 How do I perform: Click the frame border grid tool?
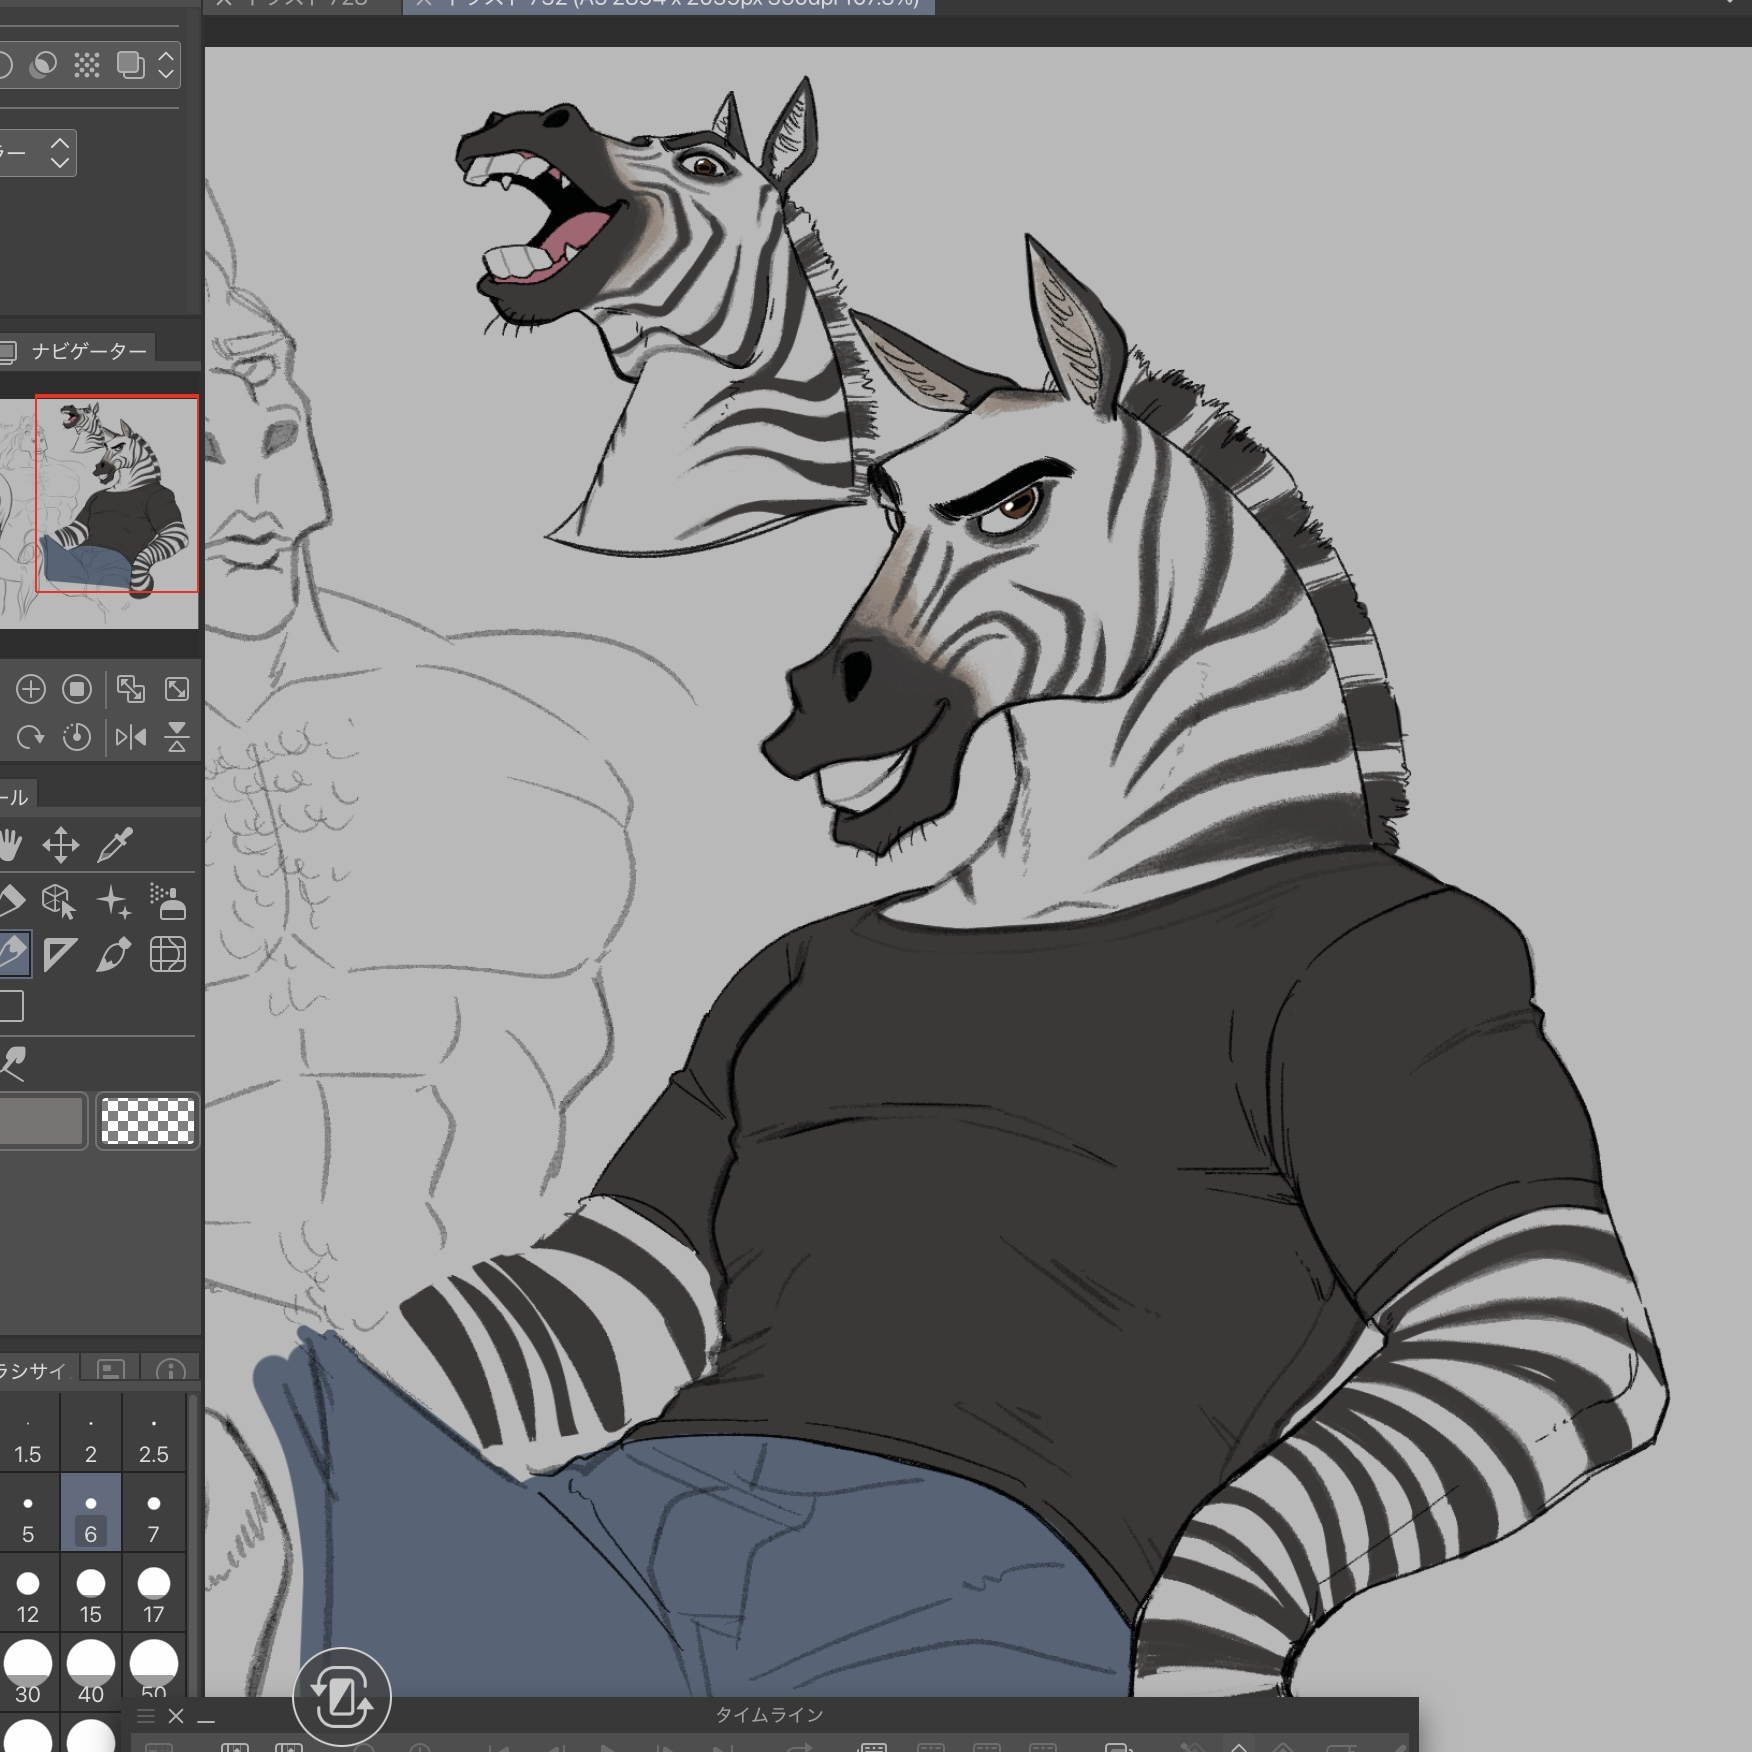(167, 954)
